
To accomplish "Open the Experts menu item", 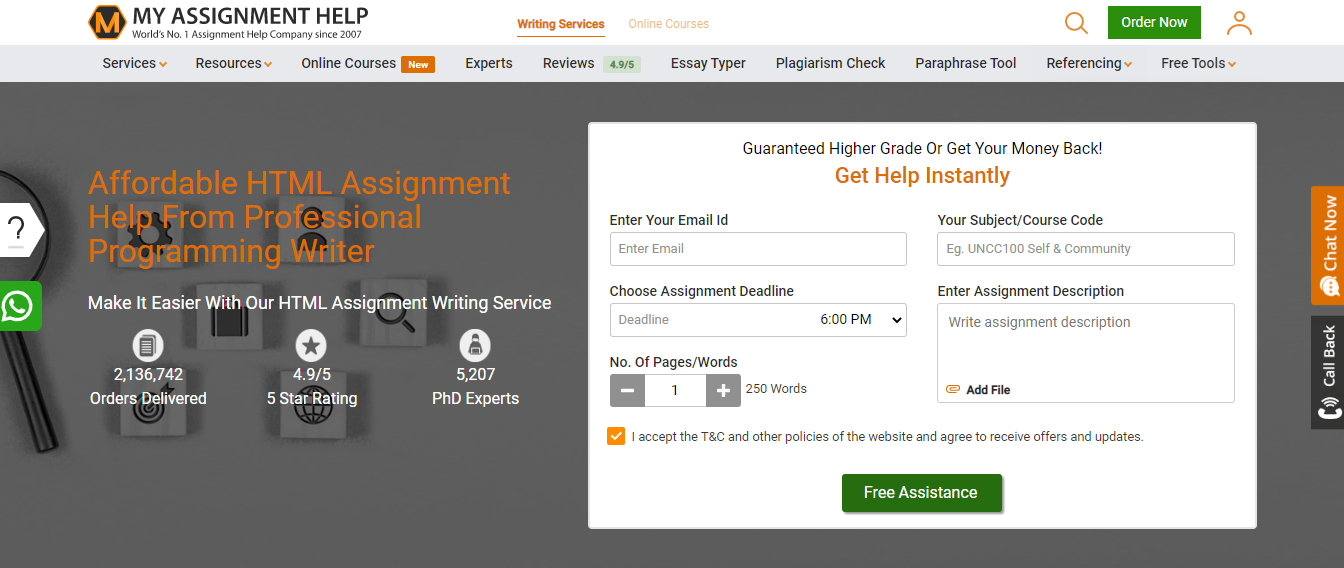I will (x=489, y=63).
